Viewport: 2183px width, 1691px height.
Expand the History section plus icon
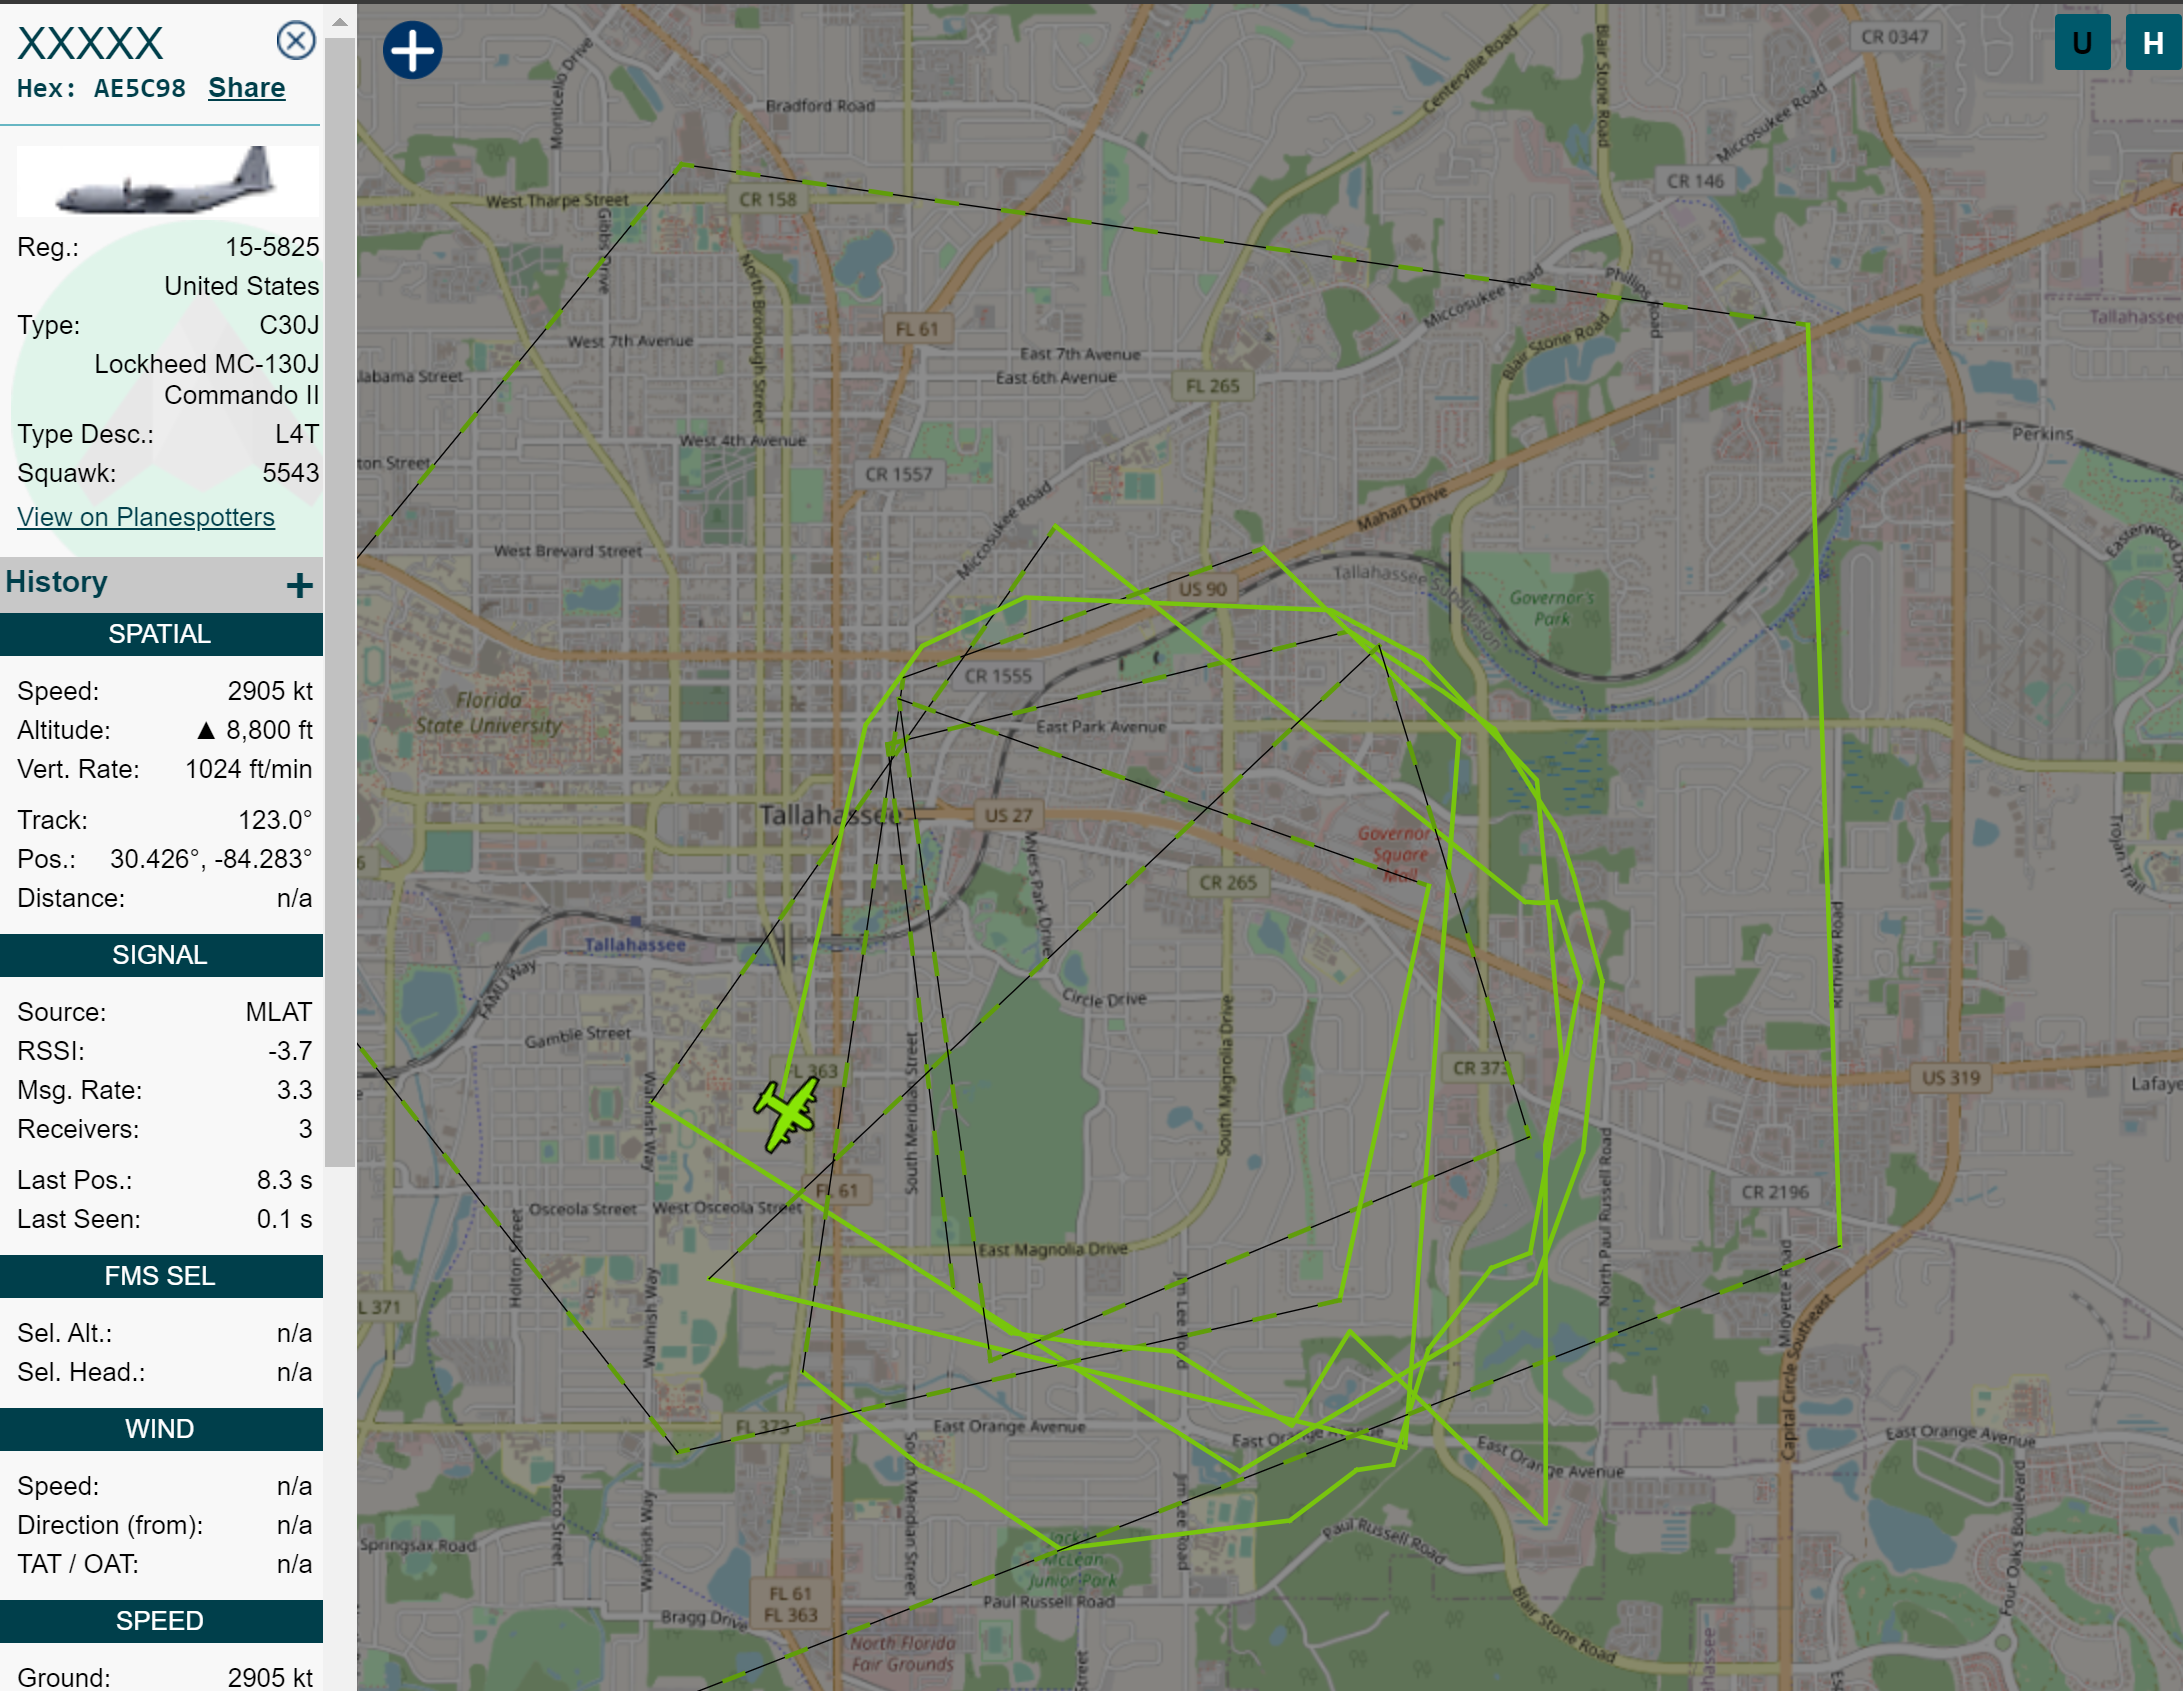pyautogui.click(x=299, y=585)
